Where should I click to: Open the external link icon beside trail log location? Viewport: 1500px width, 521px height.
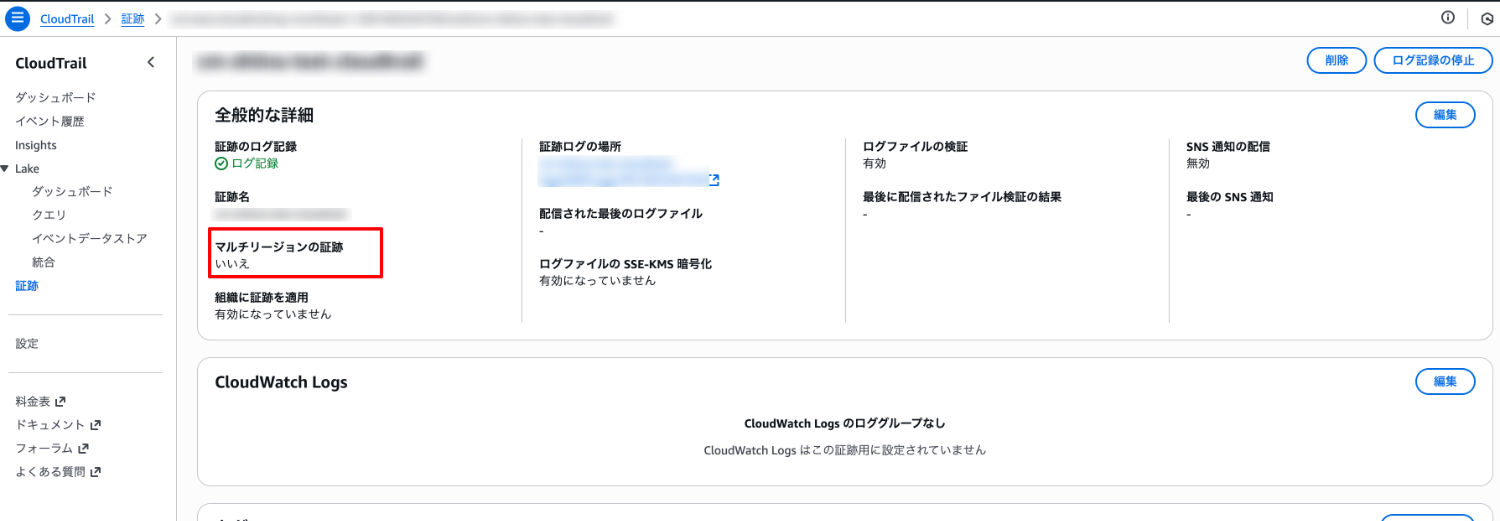pyautogui.click(x=714, y=180)
